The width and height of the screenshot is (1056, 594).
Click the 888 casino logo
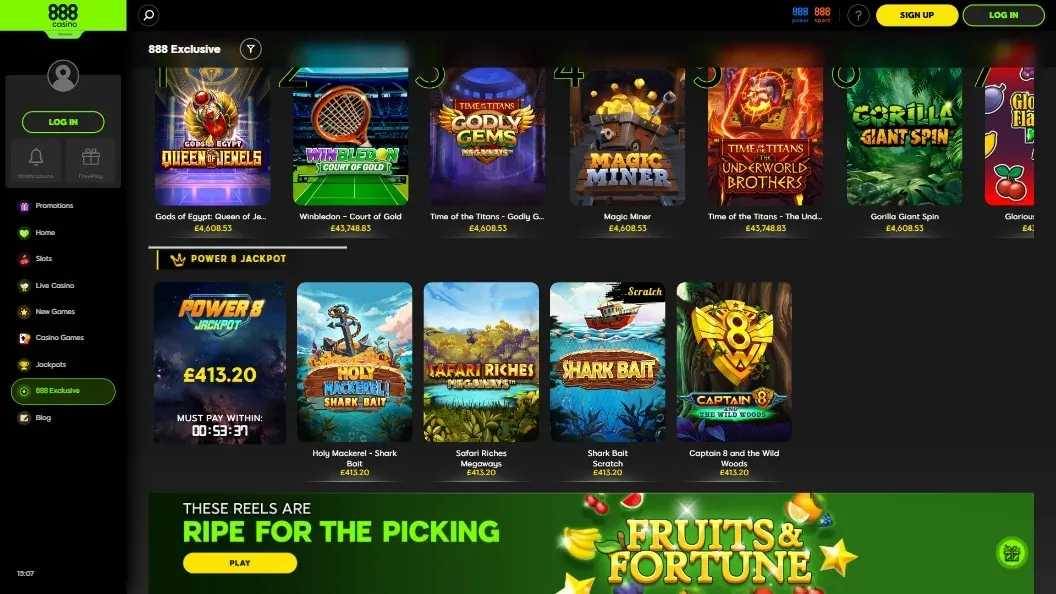[63, 15]
